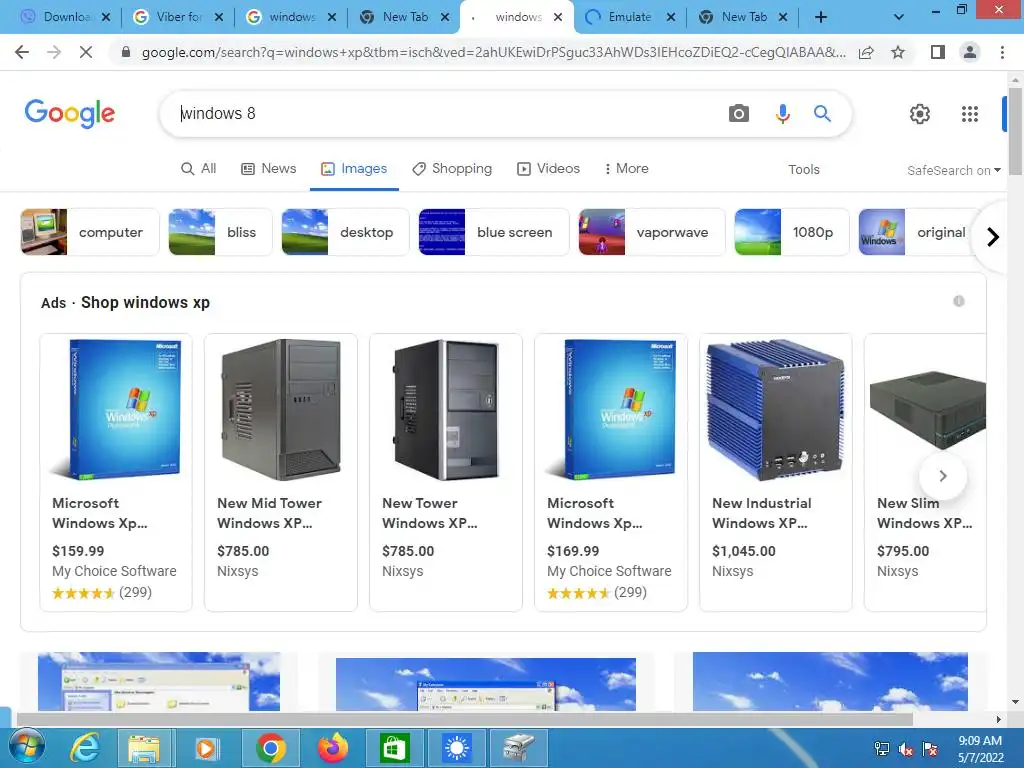Search by image camera icon
The width and height of the screenshot is (1024, 768).
(x=739, y=114)
